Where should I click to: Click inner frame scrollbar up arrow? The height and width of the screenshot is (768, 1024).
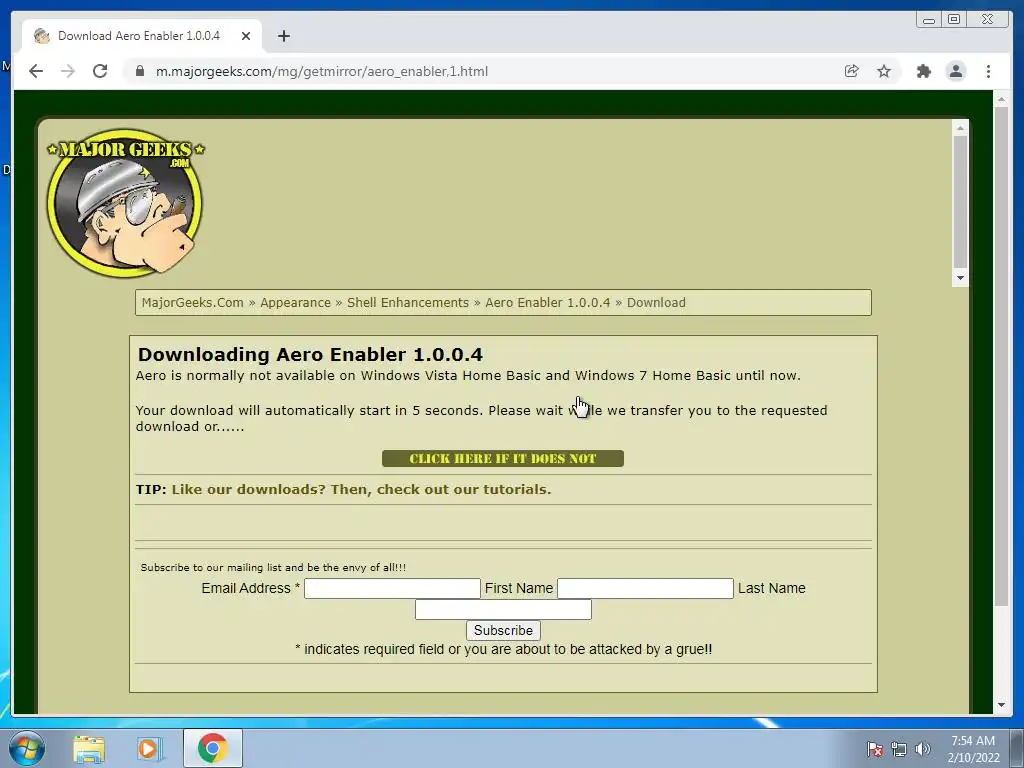[960, 128]
